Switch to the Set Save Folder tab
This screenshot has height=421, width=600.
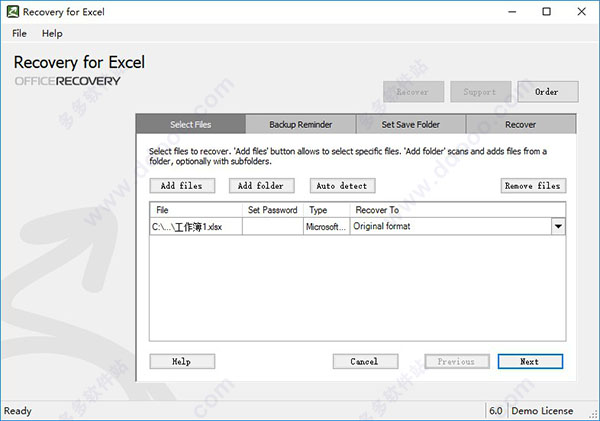click(x=411, y=124)
